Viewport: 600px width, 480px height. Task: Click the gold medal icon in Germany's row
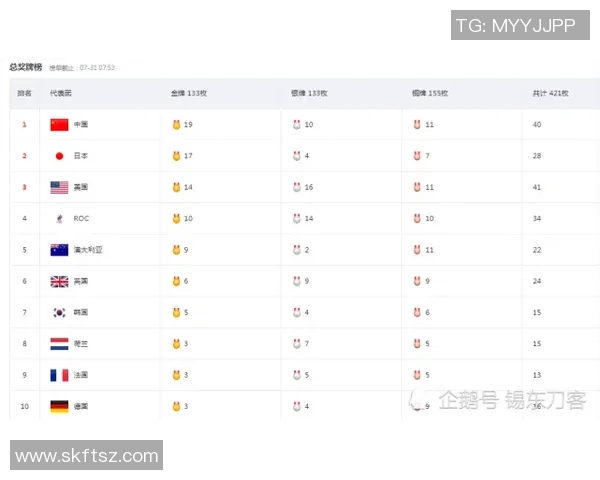pyautogui.click(x=176, y=407)
